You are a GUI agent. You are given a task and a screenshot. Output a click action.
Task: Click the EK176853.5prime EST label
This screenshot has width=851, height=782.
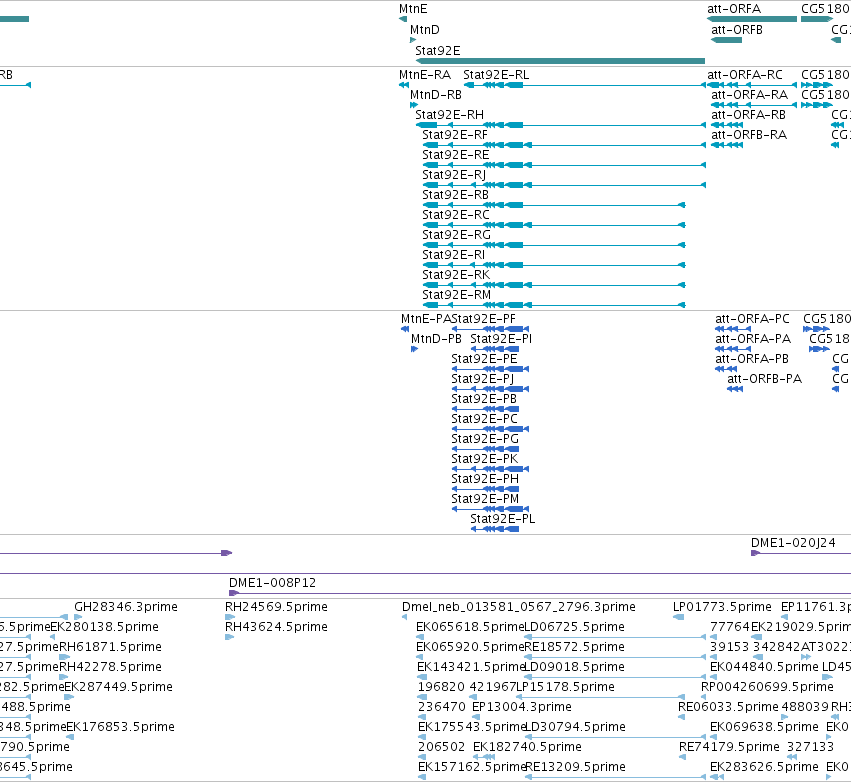click(120, 727)
